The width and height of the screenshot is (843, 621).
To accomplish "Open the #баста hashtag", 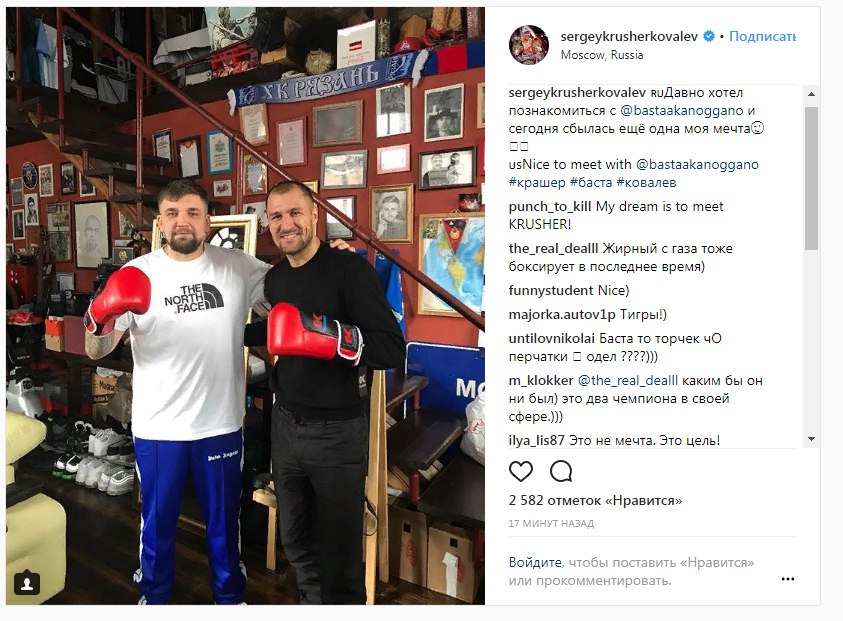I will tap(591, 182).
